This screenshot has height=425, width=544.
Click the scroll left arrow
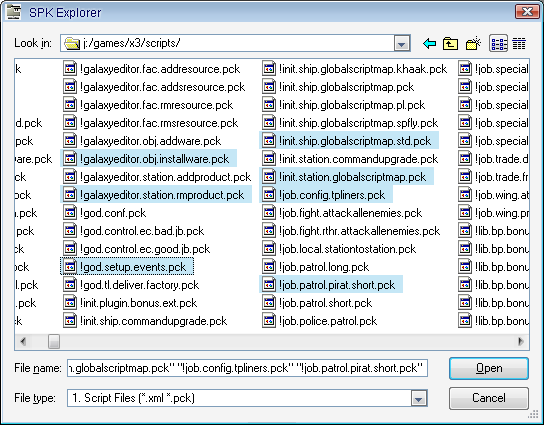[x=23, y=341]
